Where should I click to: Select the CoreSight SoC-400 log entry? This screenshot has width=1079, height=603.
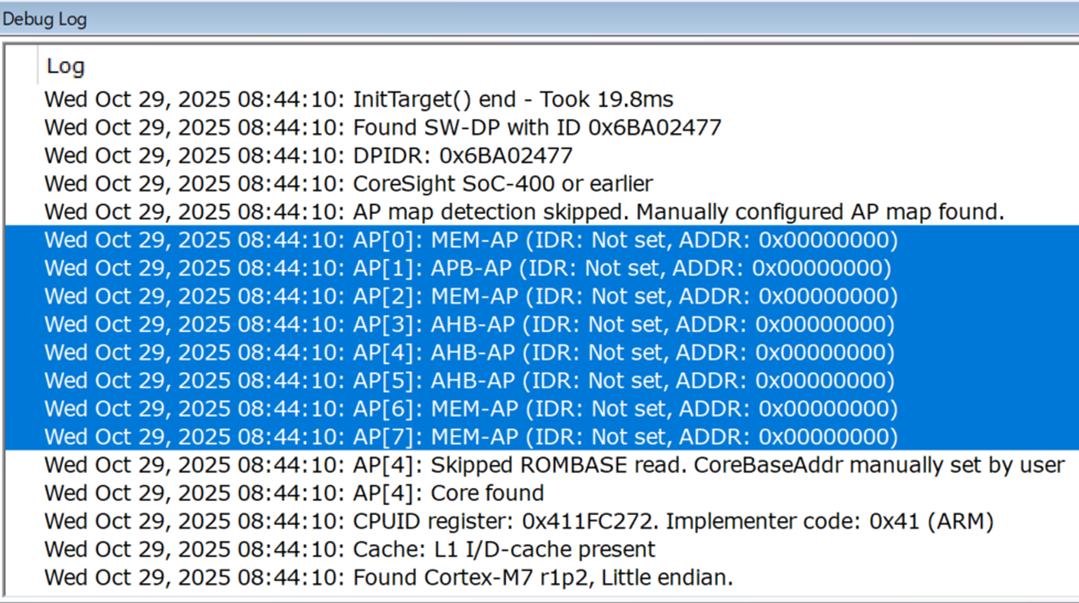pyautogui.click(x=348, y=184)
